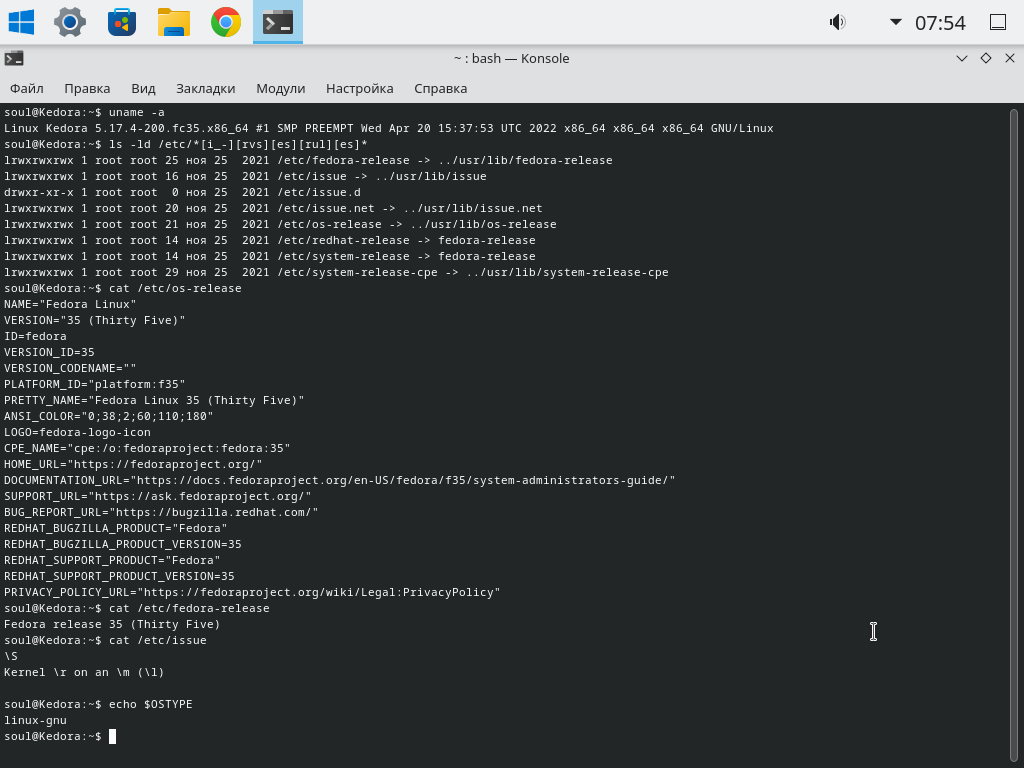Screen dimensions: 1024x768
Task: Click the kernel version output line
Action: (389, 128)
